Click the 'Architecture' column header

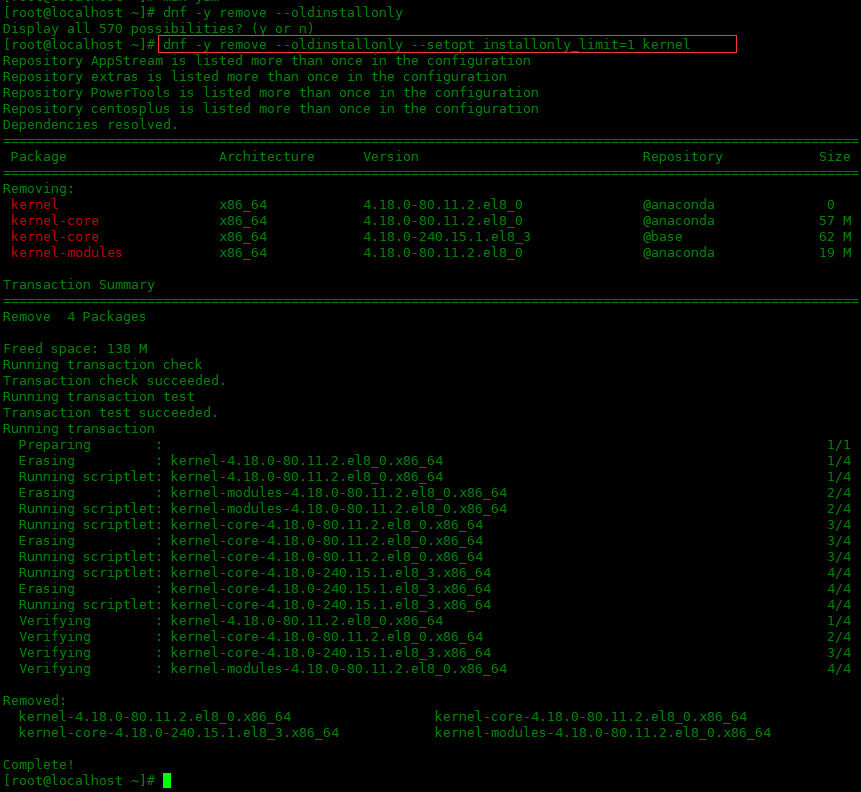(267, 157)
